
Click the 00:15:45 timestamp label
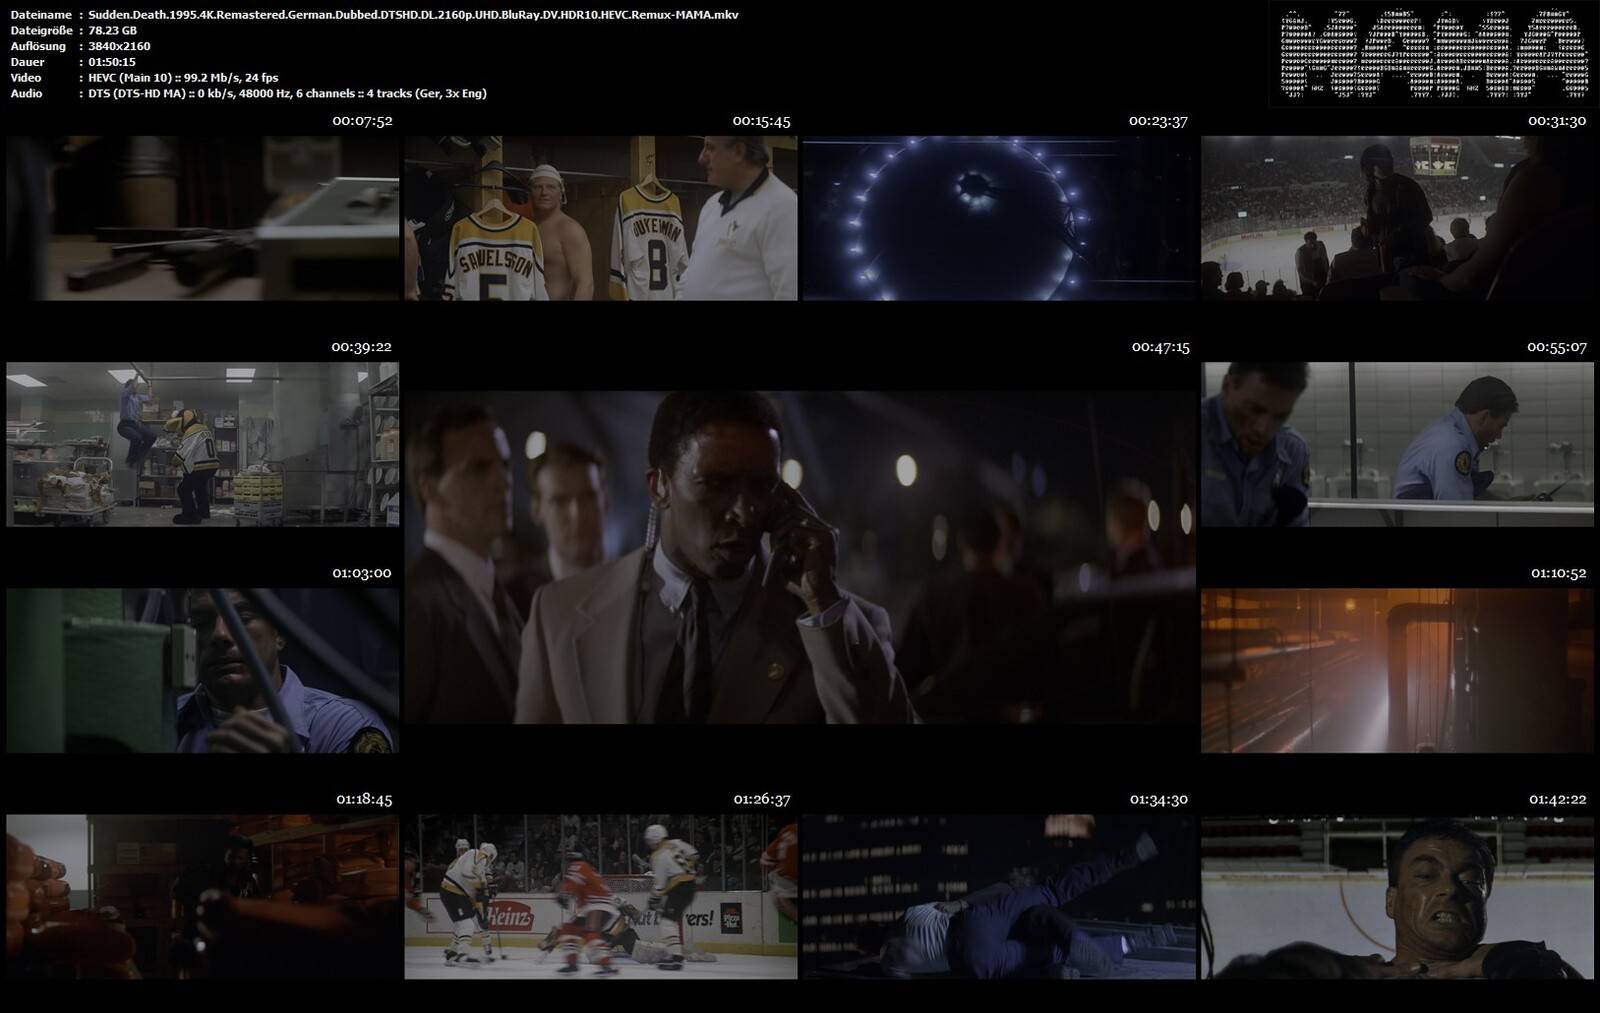(x=761, y=121)
